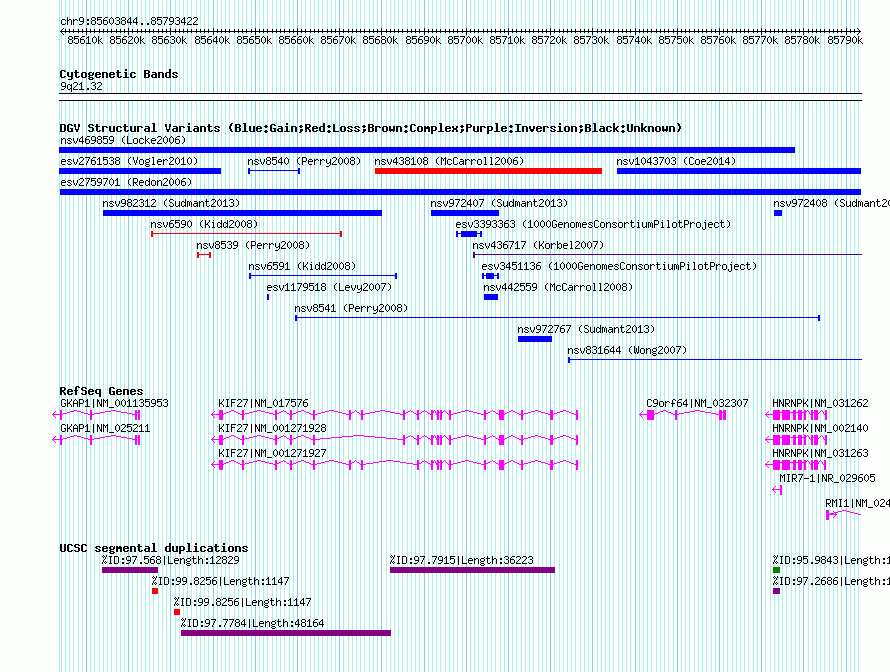890x672 pixels.
Task: Click the KIF27|NM_001271928 transcript label
Action: 272,429
